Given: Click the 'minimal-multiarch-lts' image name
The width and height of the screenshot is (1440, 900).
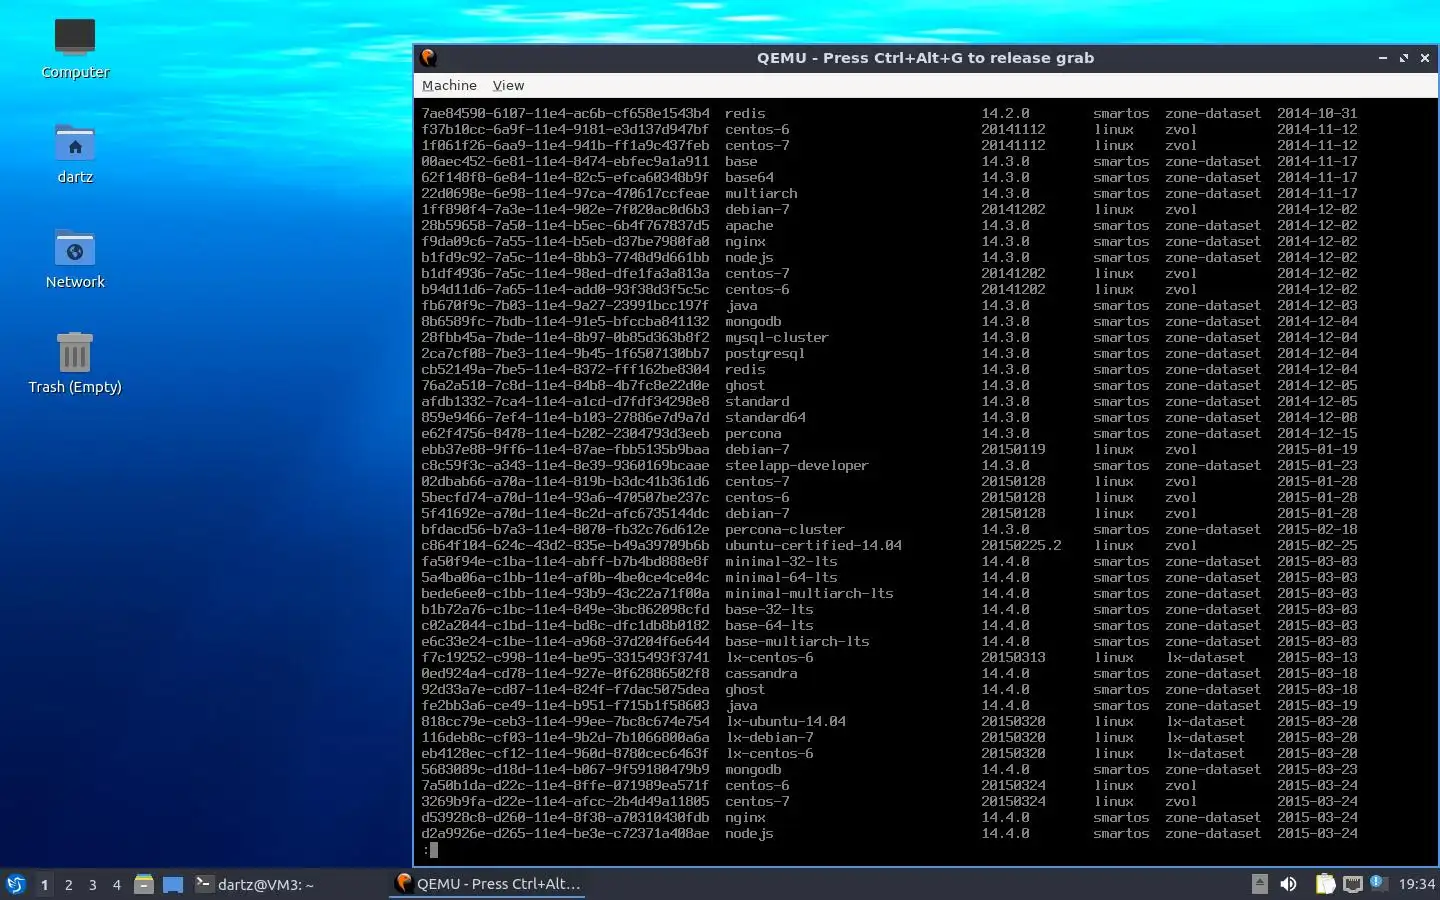Looking at the screenshot, I should [x=809, y=593].
